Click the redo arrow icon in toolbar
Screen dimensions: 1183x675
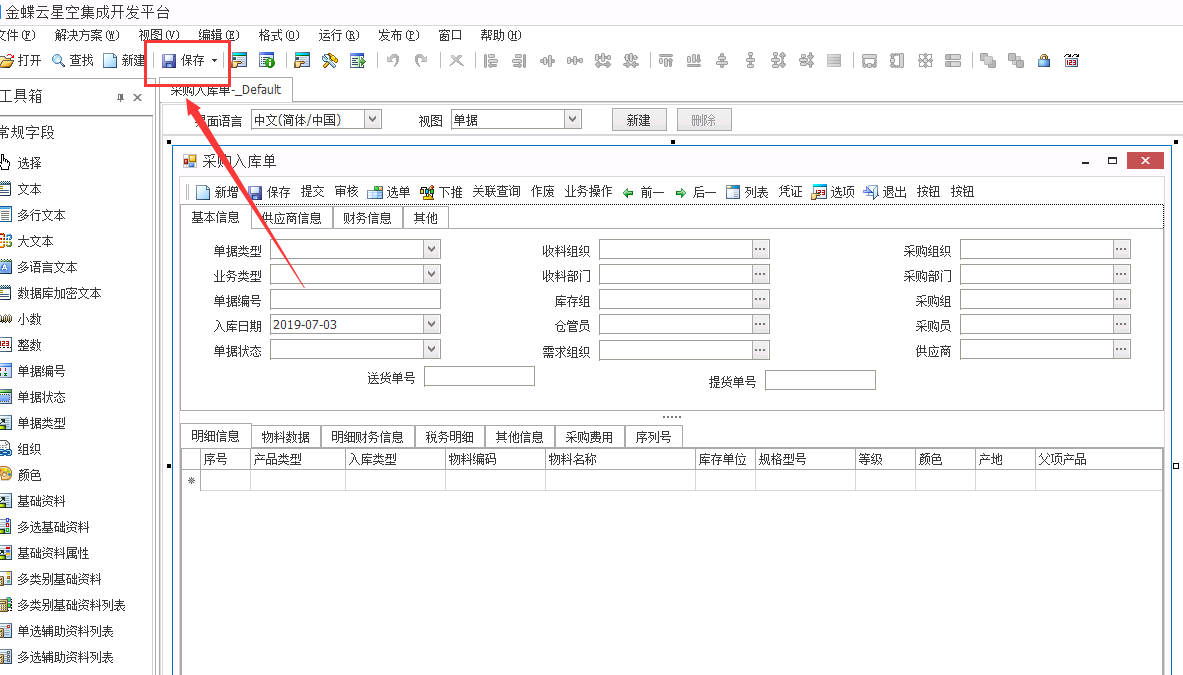click(x=421, y=60)
